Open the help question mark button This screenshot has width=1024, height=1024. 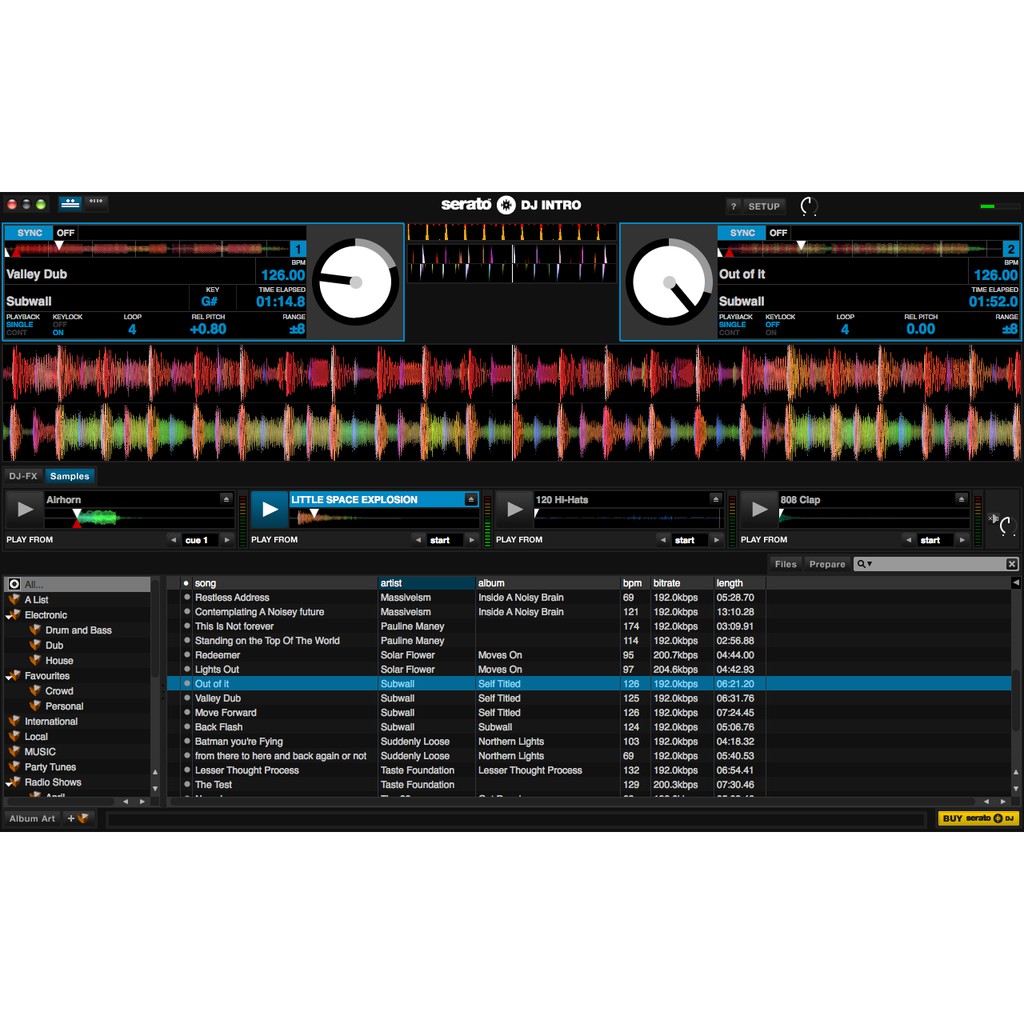point(733,206)
